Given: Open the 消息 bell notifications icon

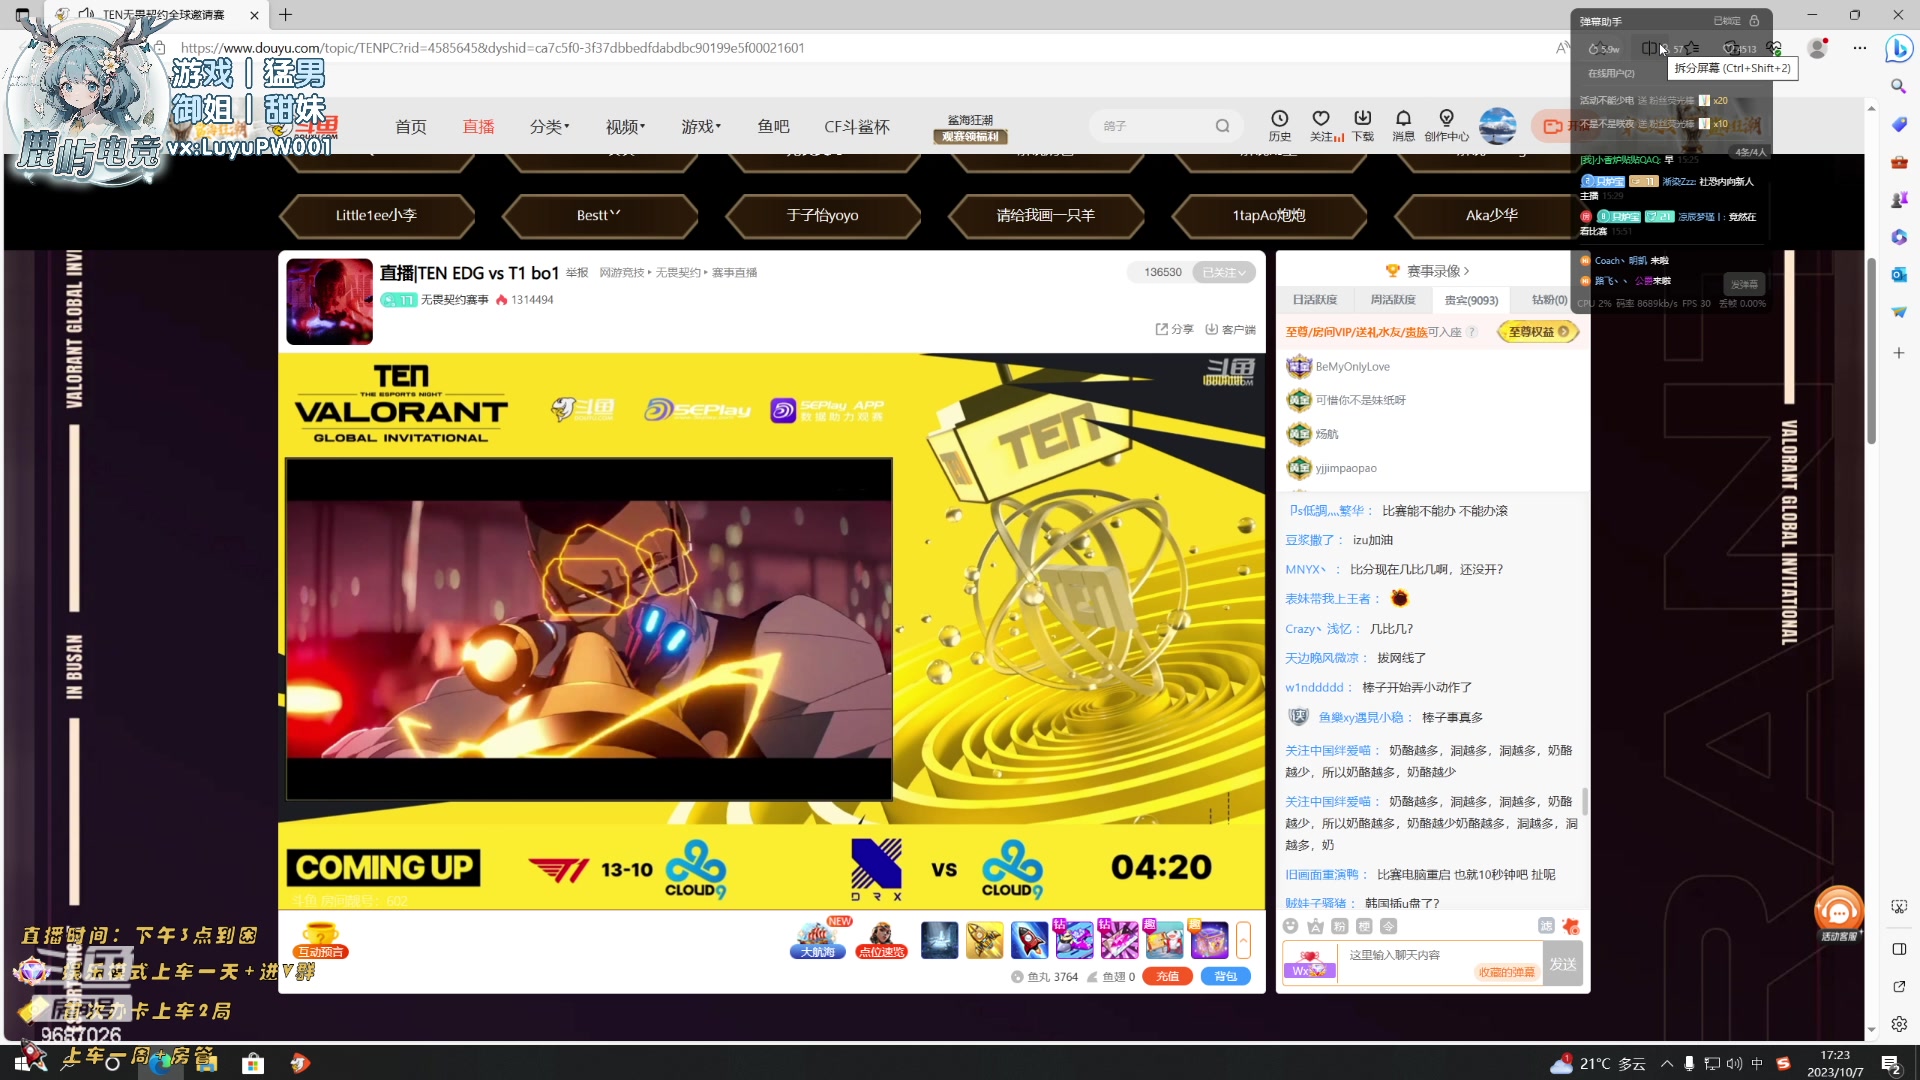Looking at the screenshot, I should (x=1403, y=125).
